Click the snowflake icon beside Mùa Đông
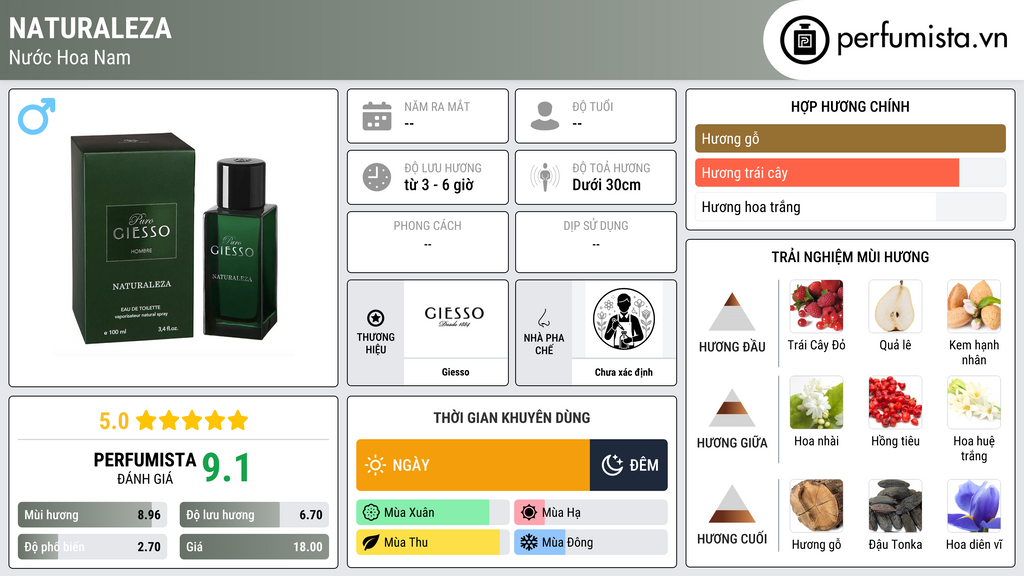 pos(529,542)
